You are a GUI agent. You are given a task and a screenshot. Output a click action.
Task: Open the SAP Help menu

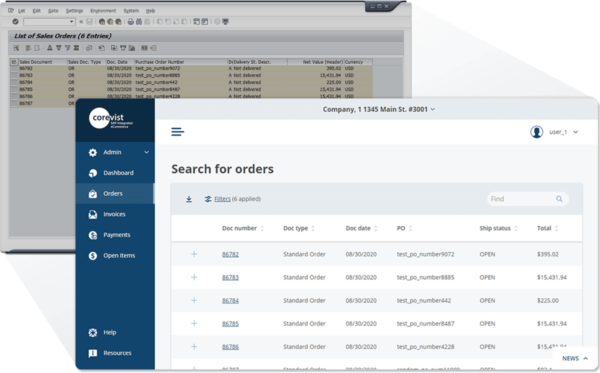(x=150, y=11)
